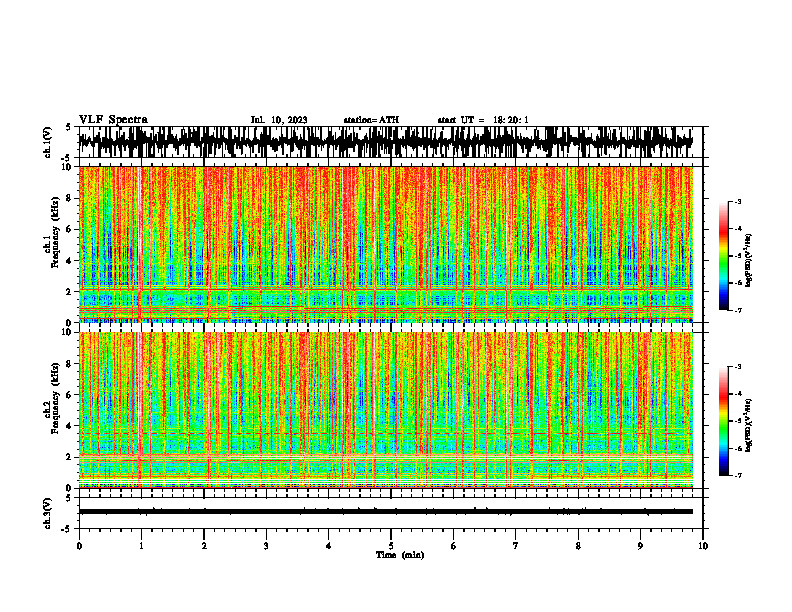This screenshot has width=792, height=612.
Task: Click the last time axis tick label
Action: 703,546
